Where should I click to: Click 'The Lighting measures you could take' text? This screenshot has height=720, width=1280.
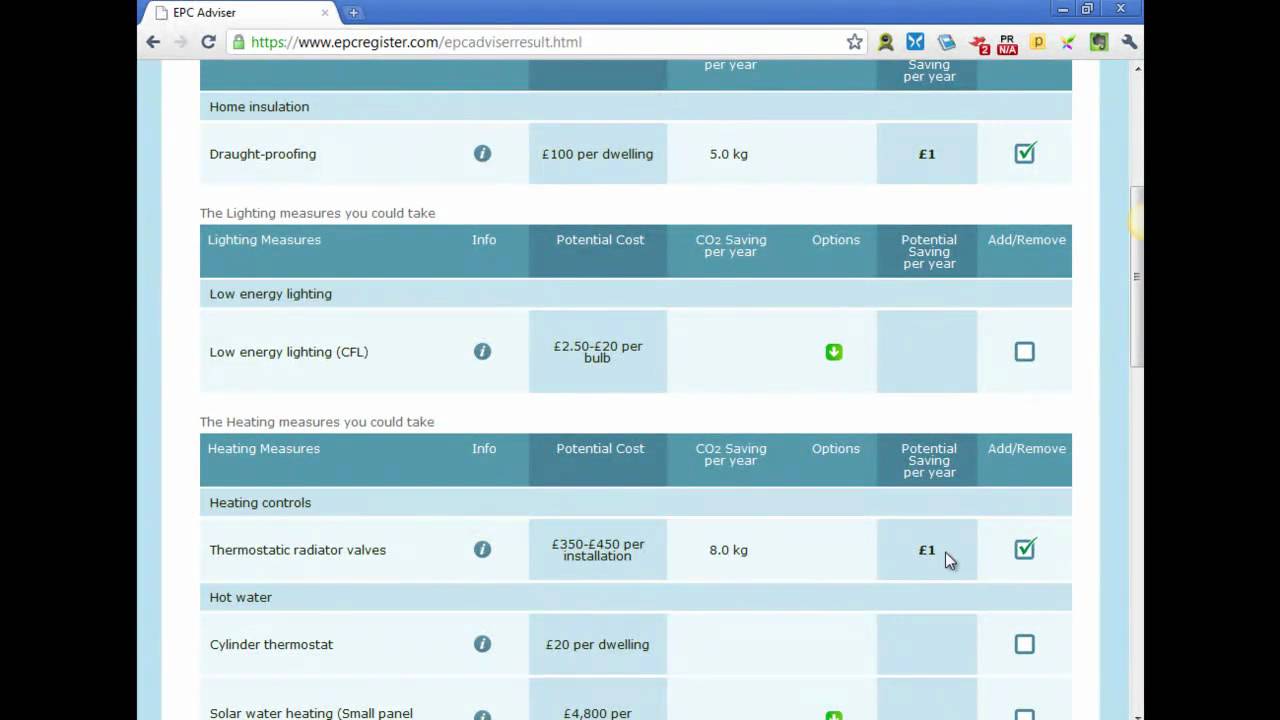tap(318, 213)
